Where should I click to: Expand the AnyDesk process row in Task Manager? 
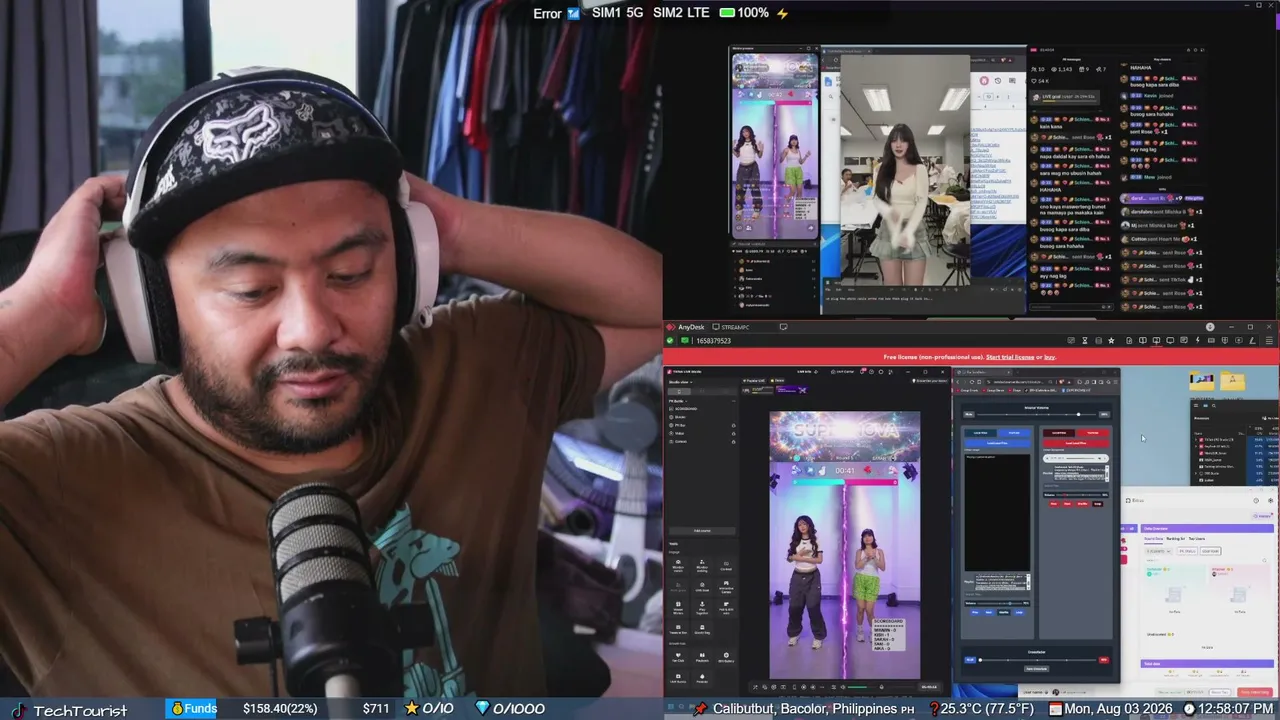(x=1198, y=446)
